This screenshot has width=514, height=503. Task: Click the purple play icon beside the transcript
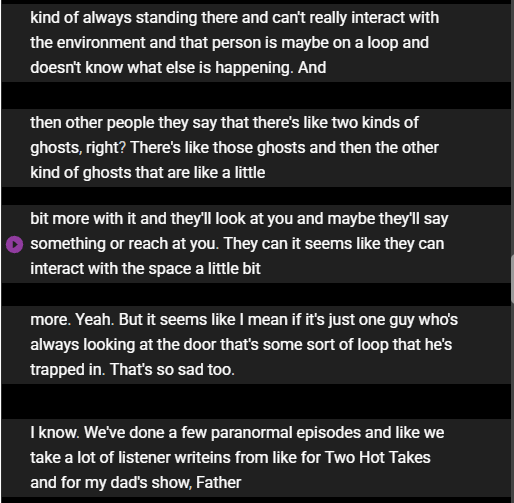pos(14,244)
